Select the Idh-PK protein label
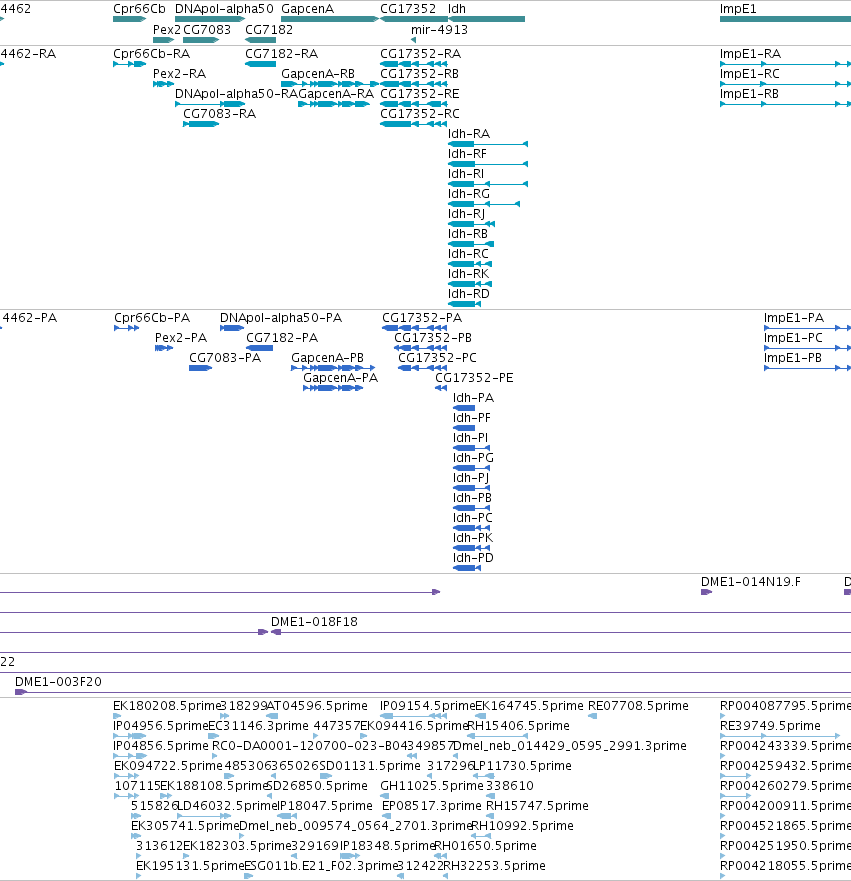 473,538
